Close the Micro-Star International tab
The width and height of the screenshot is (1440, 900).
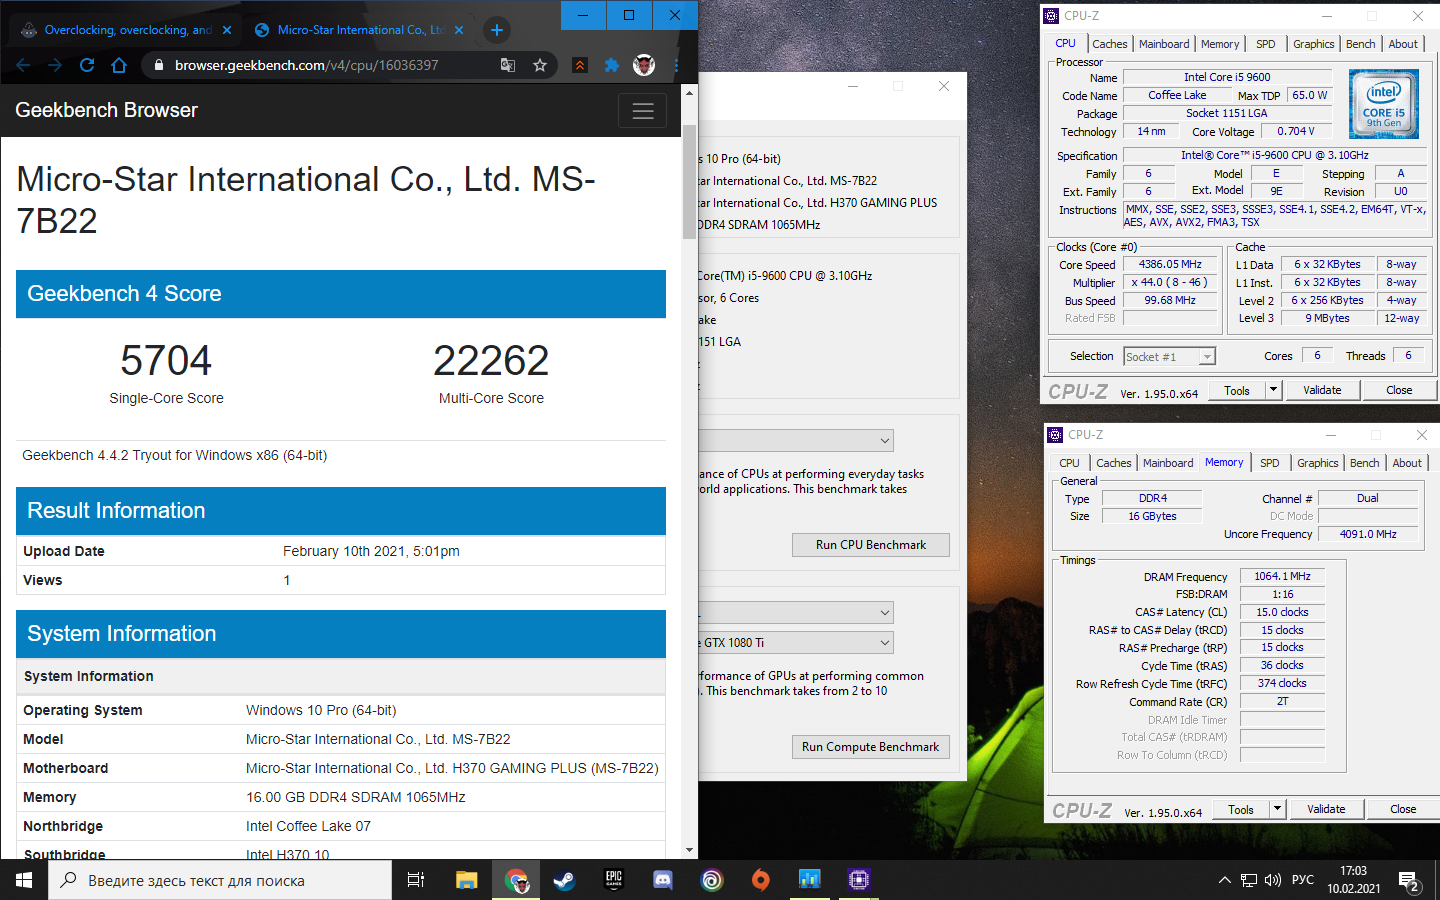[459, 30]
